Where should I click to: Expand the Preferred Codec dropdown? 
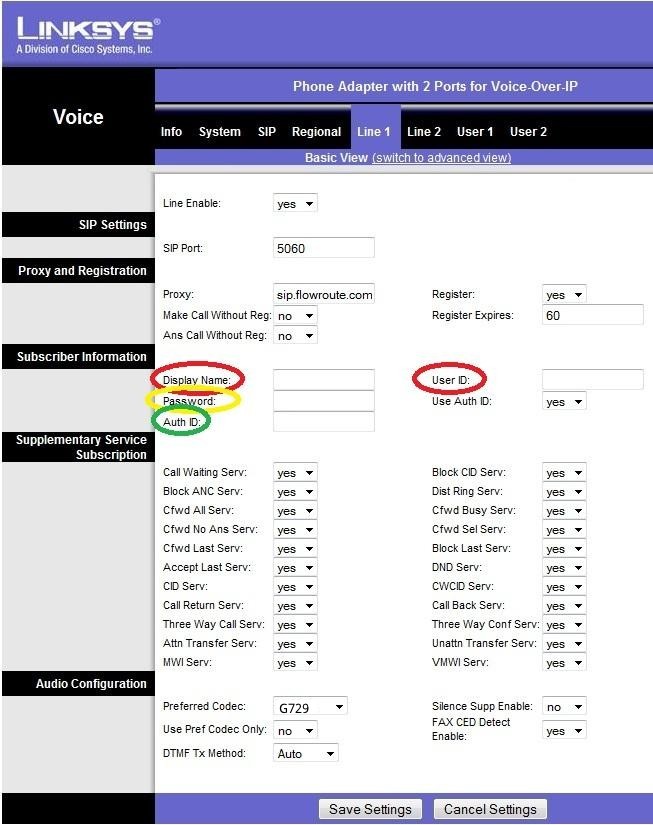(x=310, y=707)
